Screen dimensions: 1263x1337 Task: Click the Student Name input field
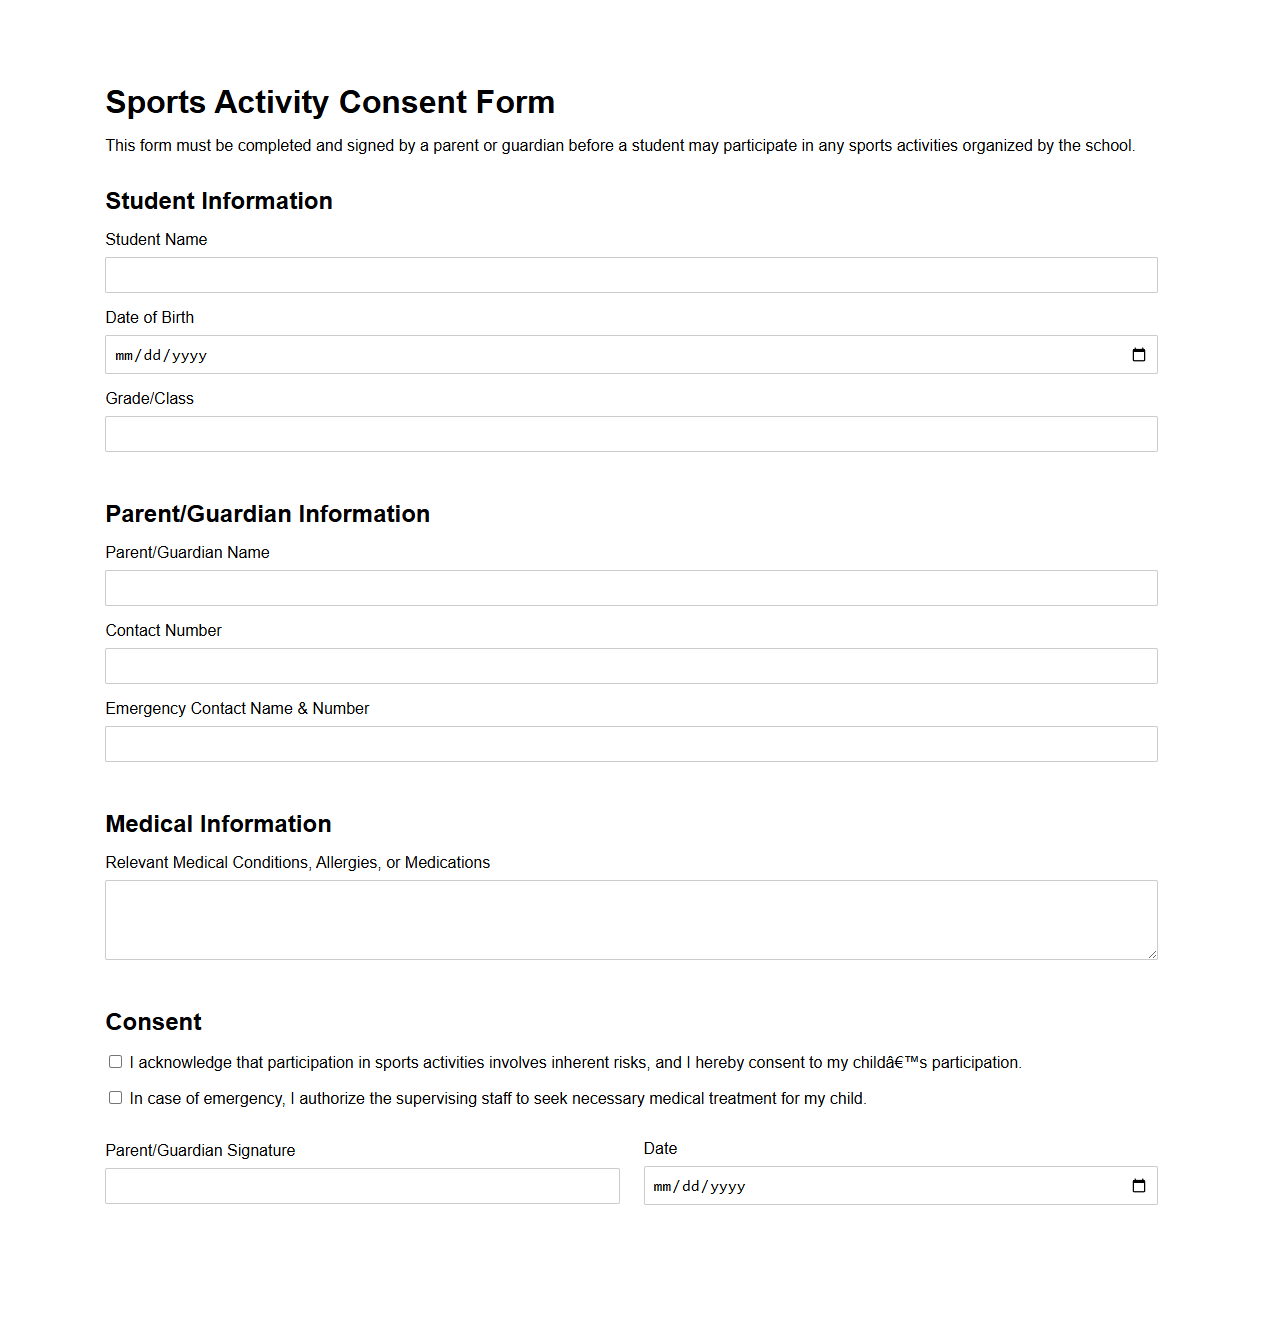(x=630, y=274)
